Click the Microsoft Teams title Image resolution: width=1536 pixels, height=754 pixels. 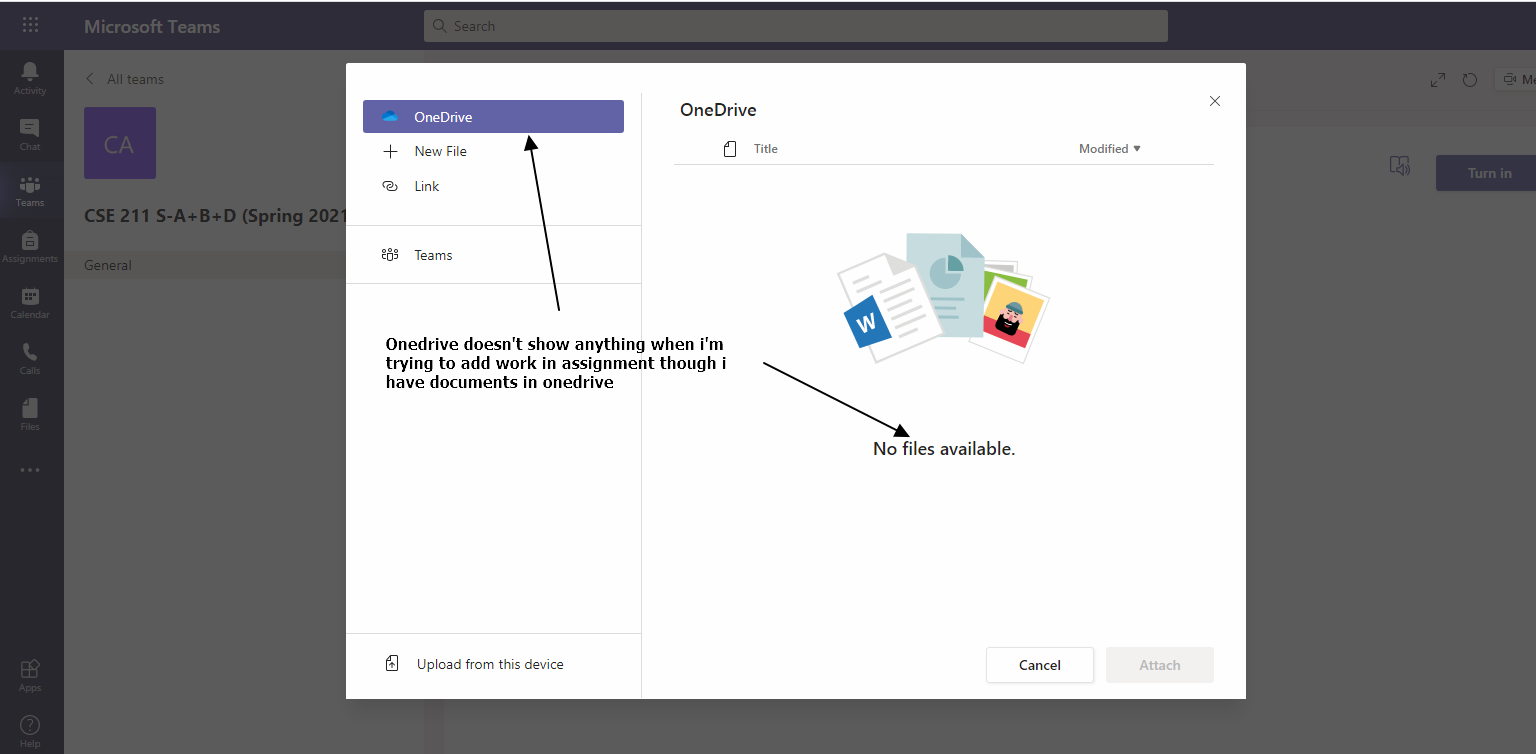click(x=152, y=27)
